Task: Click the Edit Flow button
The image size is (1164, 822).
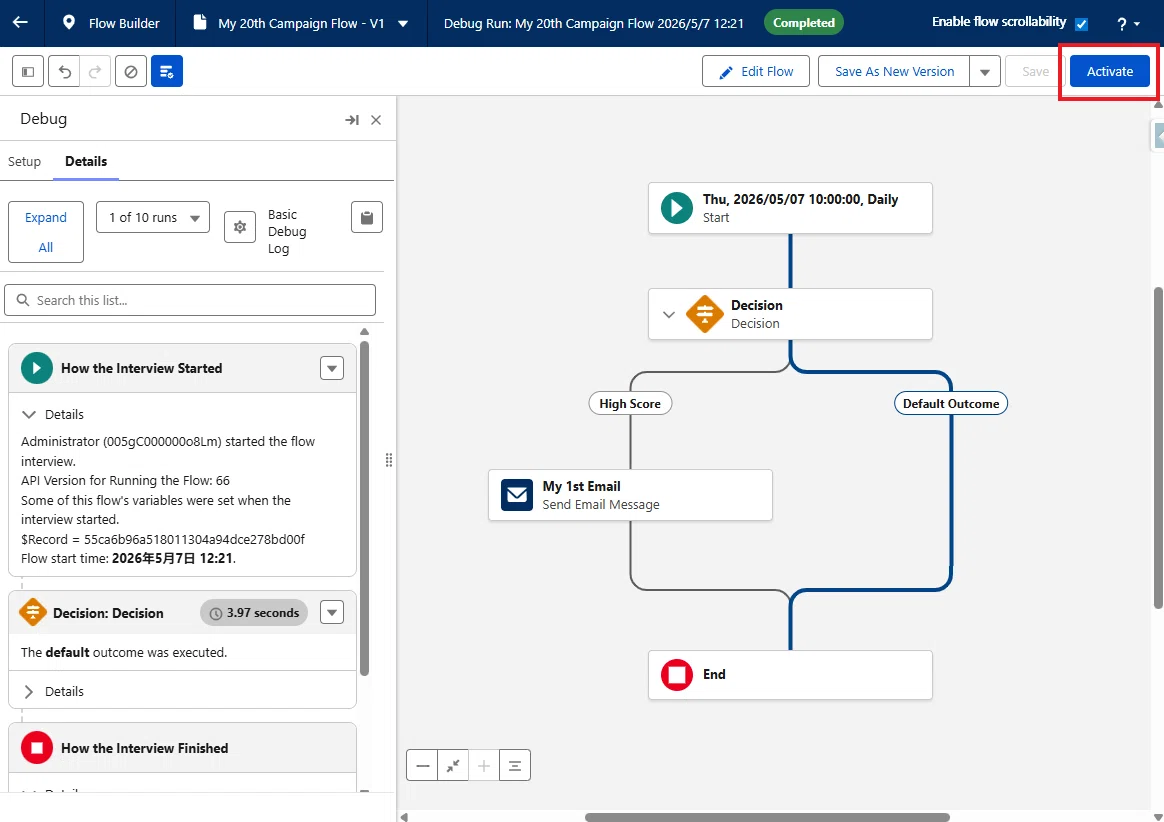Action: (x=756, y=71)
